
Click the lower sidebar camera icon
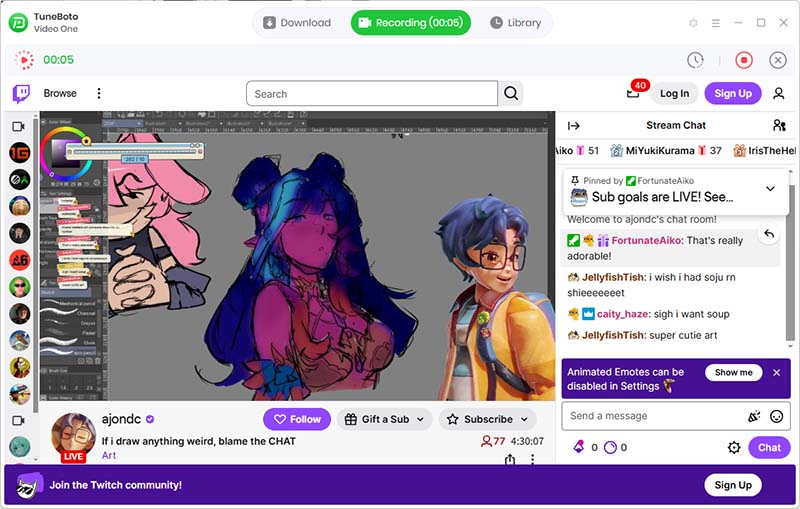(18, 421)
